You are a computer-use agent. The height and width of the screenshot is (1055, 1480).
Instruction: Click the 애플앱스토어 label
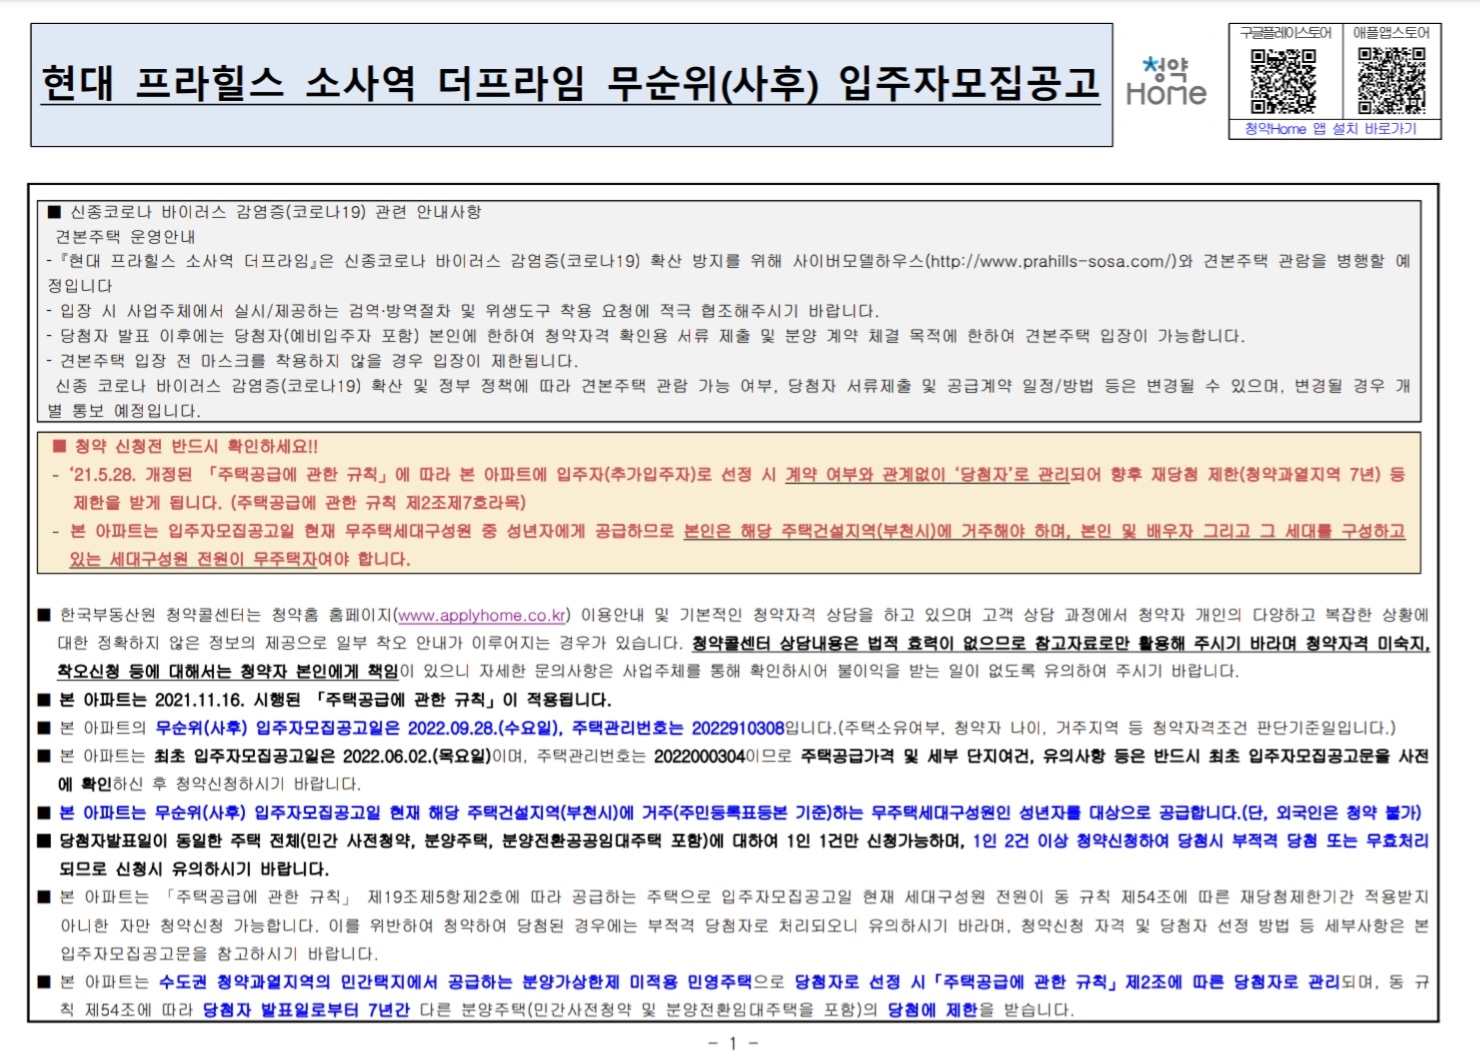point(1391,33)
